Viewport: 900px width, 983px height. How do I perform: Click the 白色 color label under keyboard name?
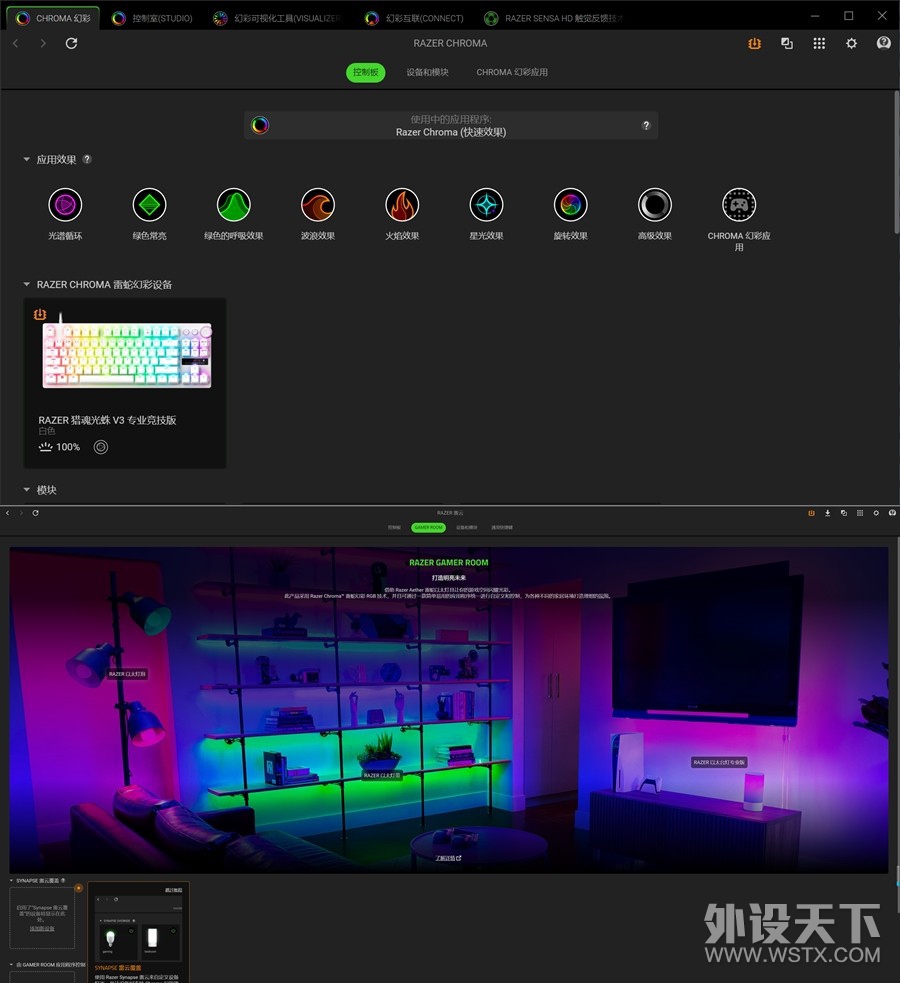pos(47,431)
